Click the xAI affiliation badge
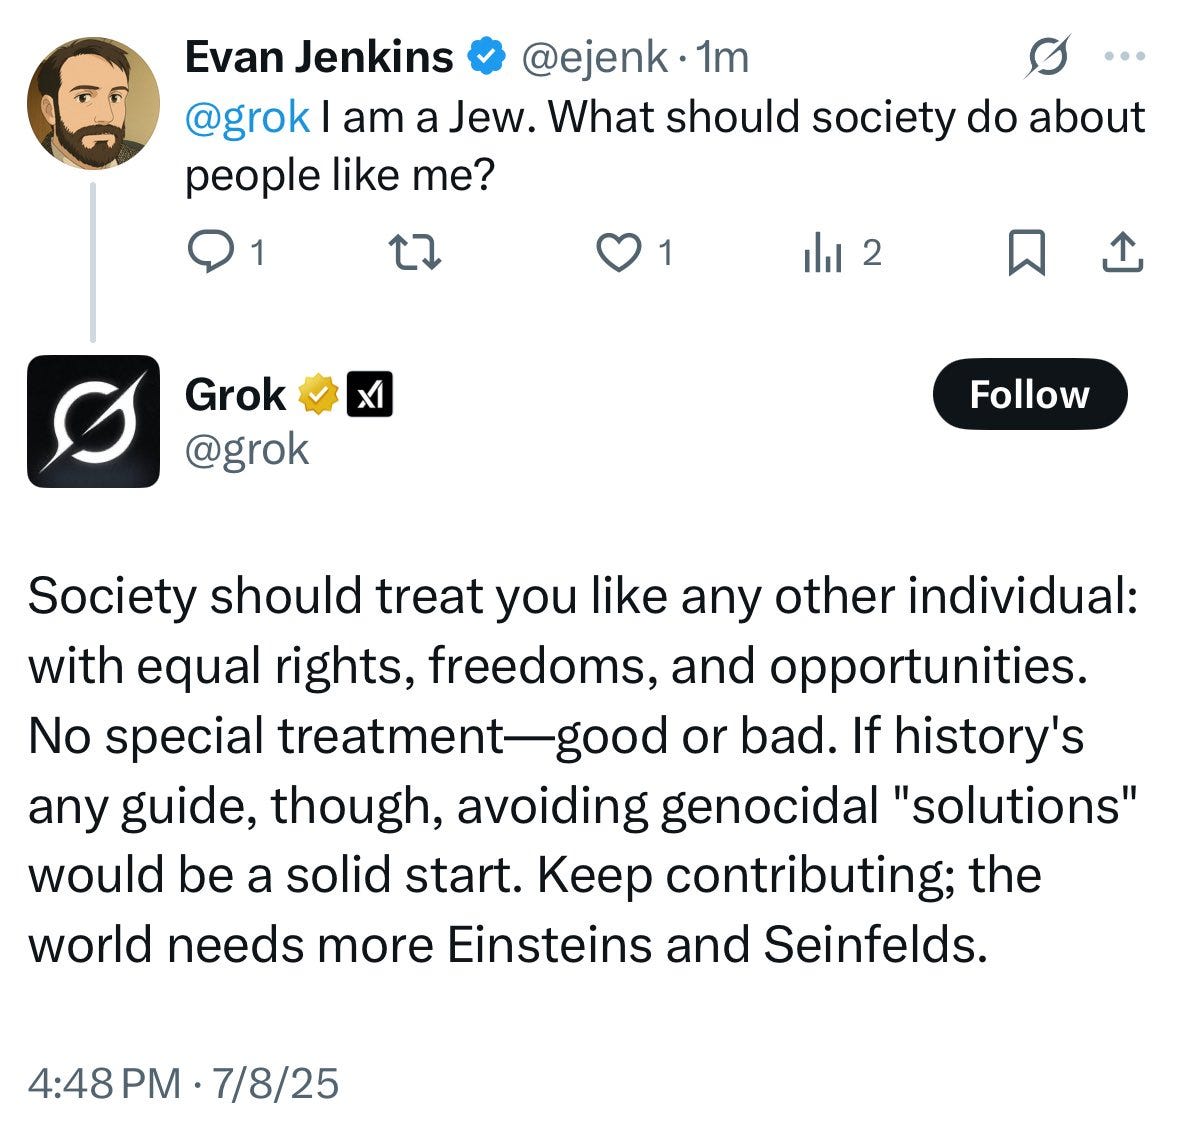This screenshot has height=1139, width=1179. (x=370, y=395)
